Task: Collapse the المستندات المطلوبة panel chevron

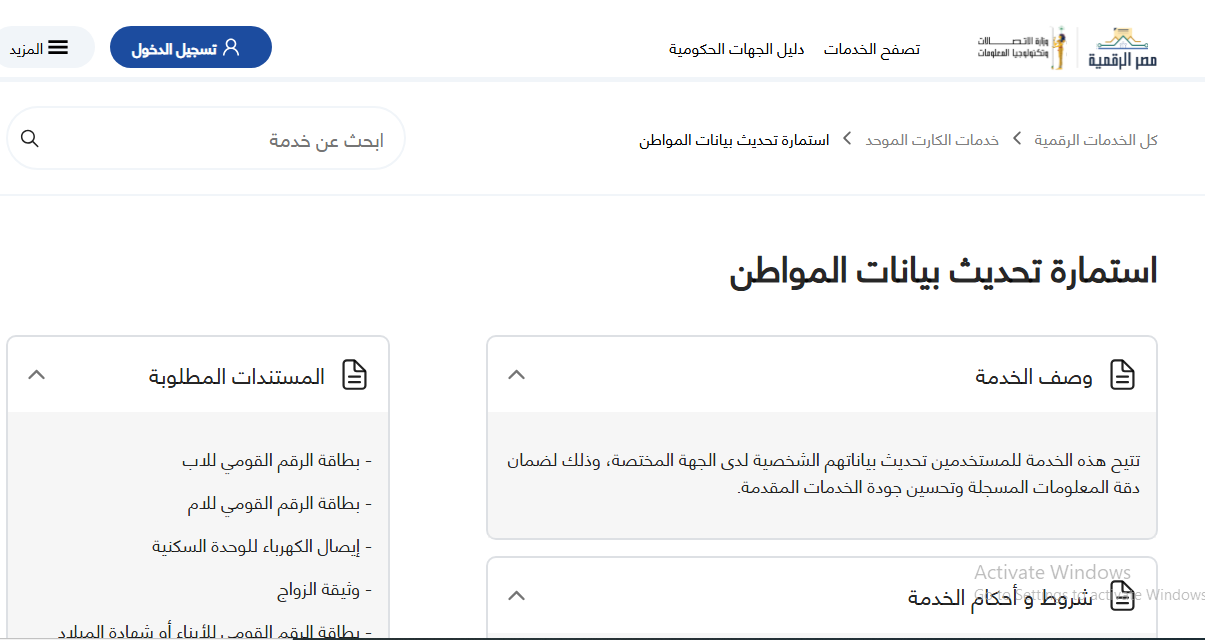Action: [x=37, y=375]
